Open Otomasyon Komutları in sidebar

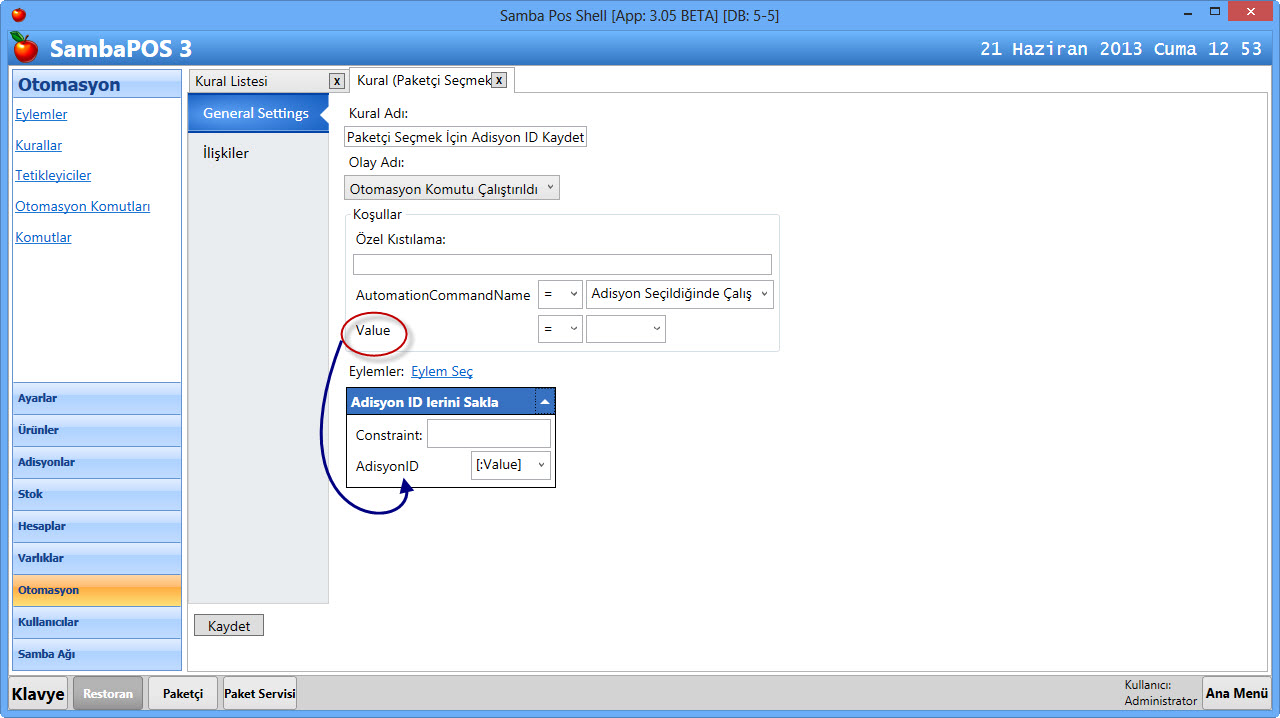click(82, 206)
